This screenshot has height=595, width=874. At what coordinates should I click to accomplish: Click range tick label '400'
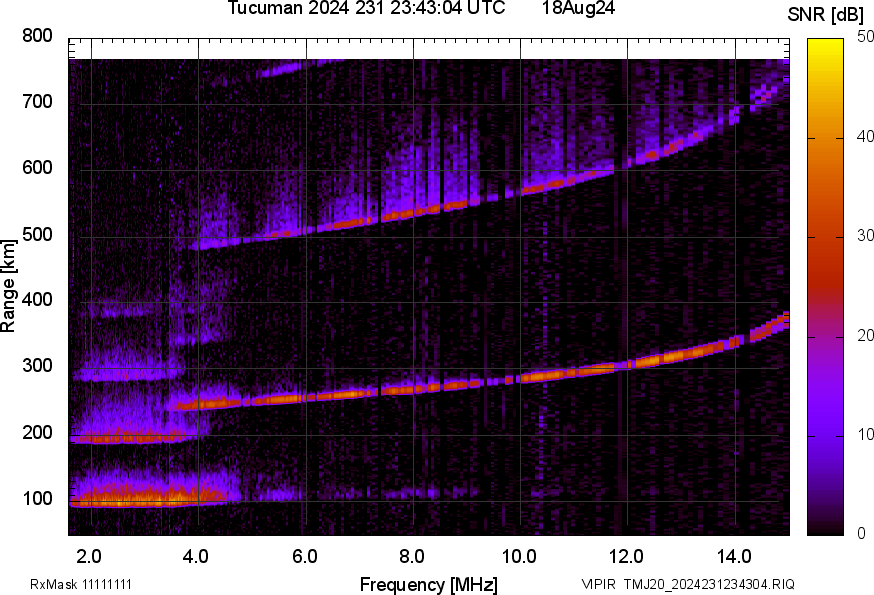pos(37,300)
